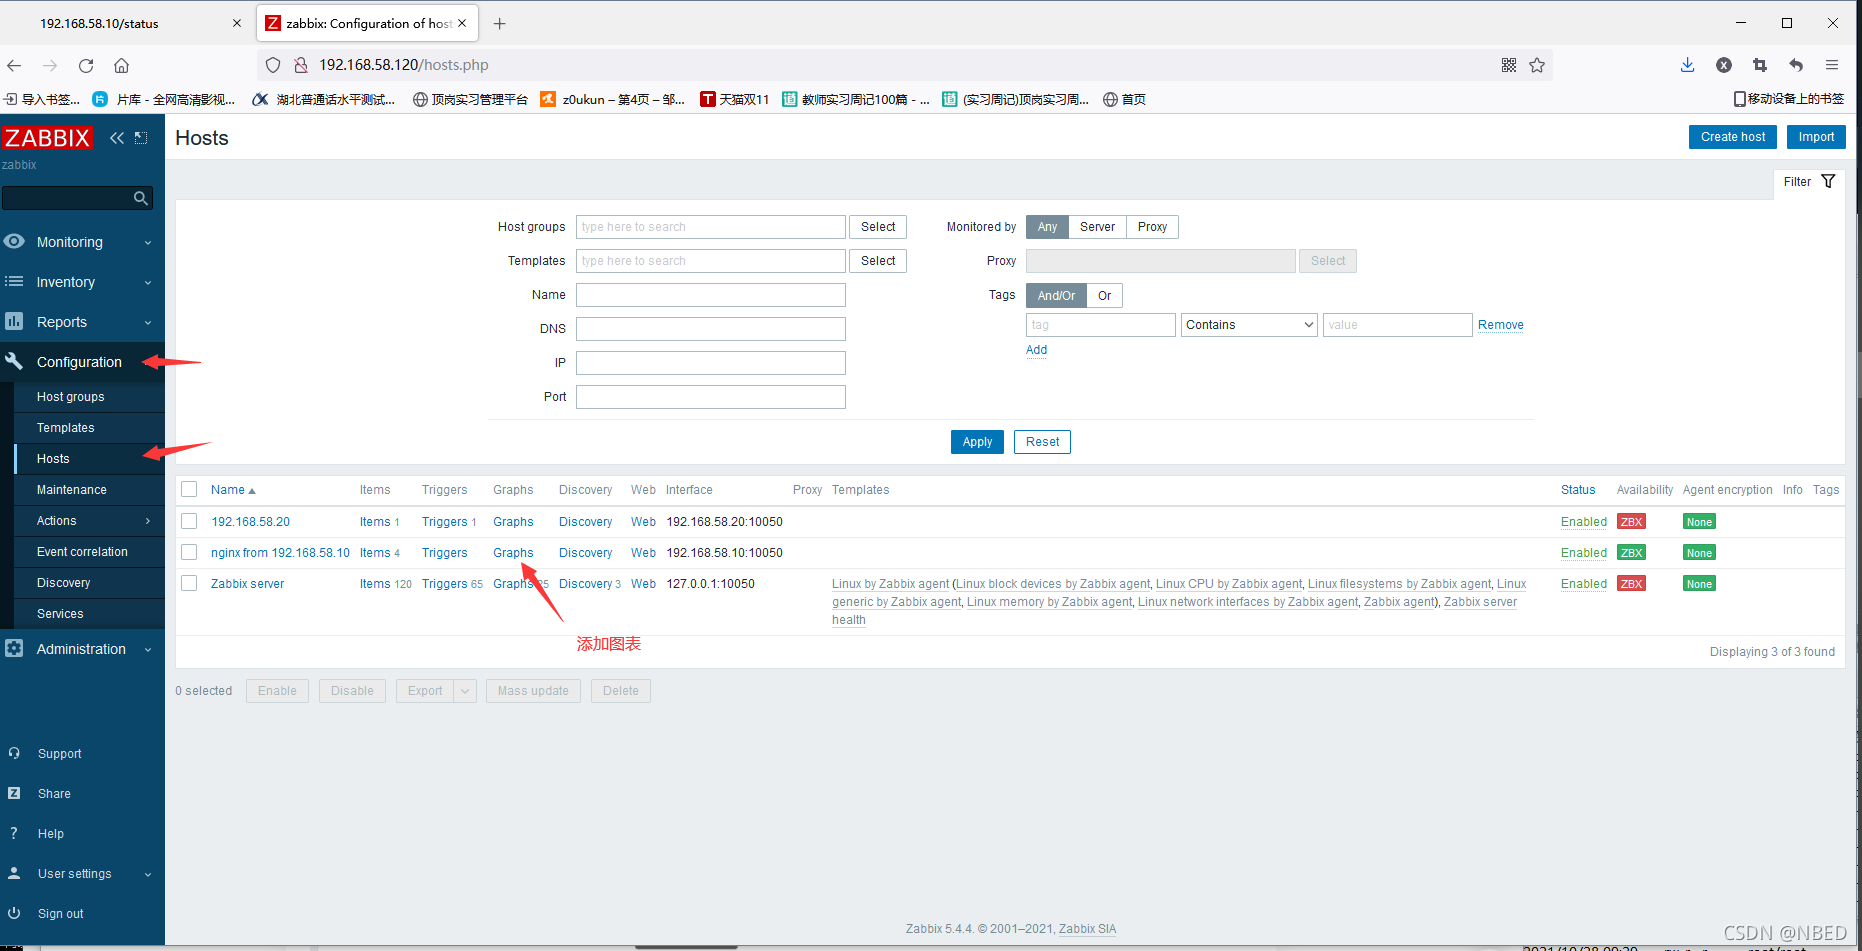Click the filter Name input field
The height and width of the screenshot is (951, 1862).
(x=711, y=295)
